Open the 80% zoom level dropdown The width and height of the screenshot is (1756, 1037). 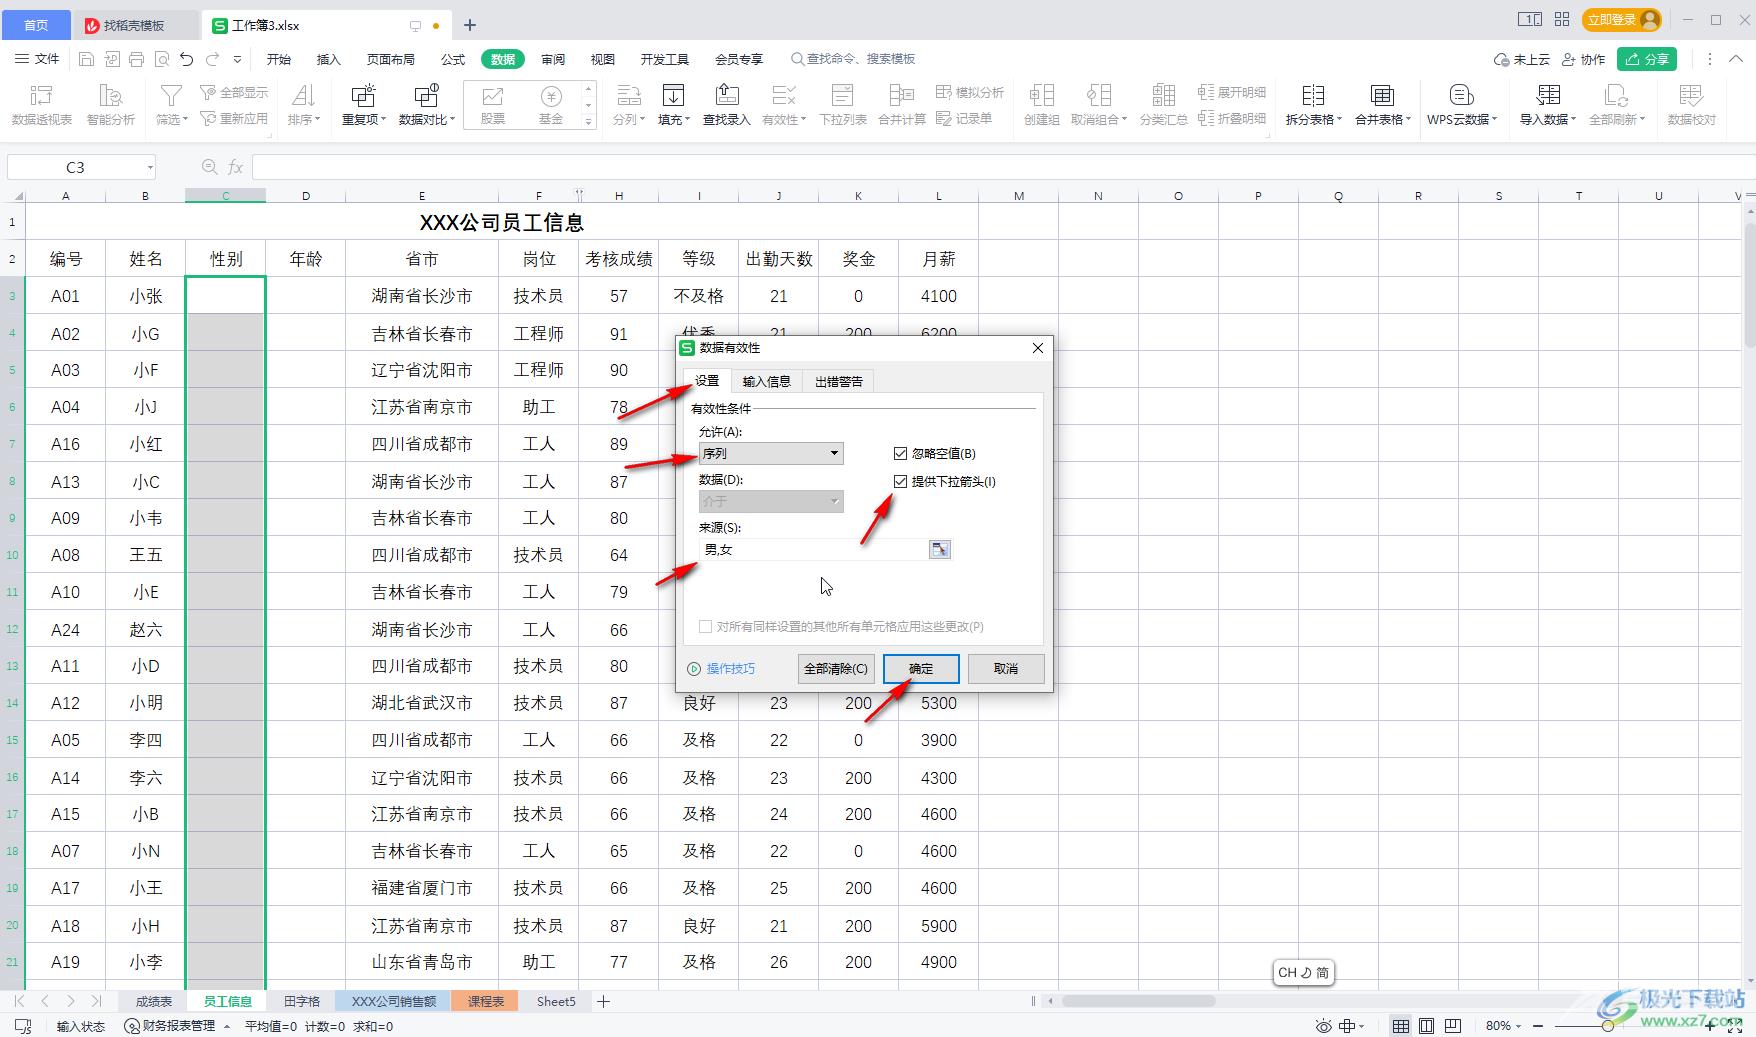[x=1503, y=1026]
